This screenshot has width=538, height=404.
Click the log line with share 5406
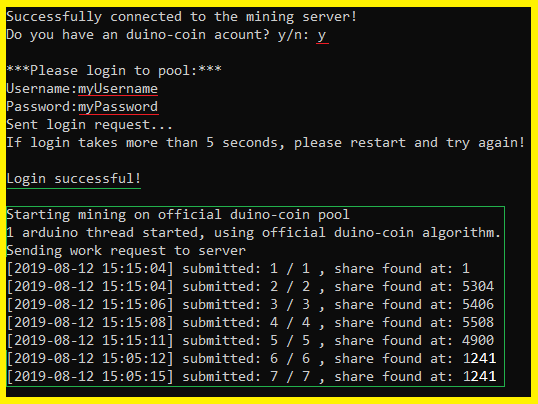coord(250,305)
